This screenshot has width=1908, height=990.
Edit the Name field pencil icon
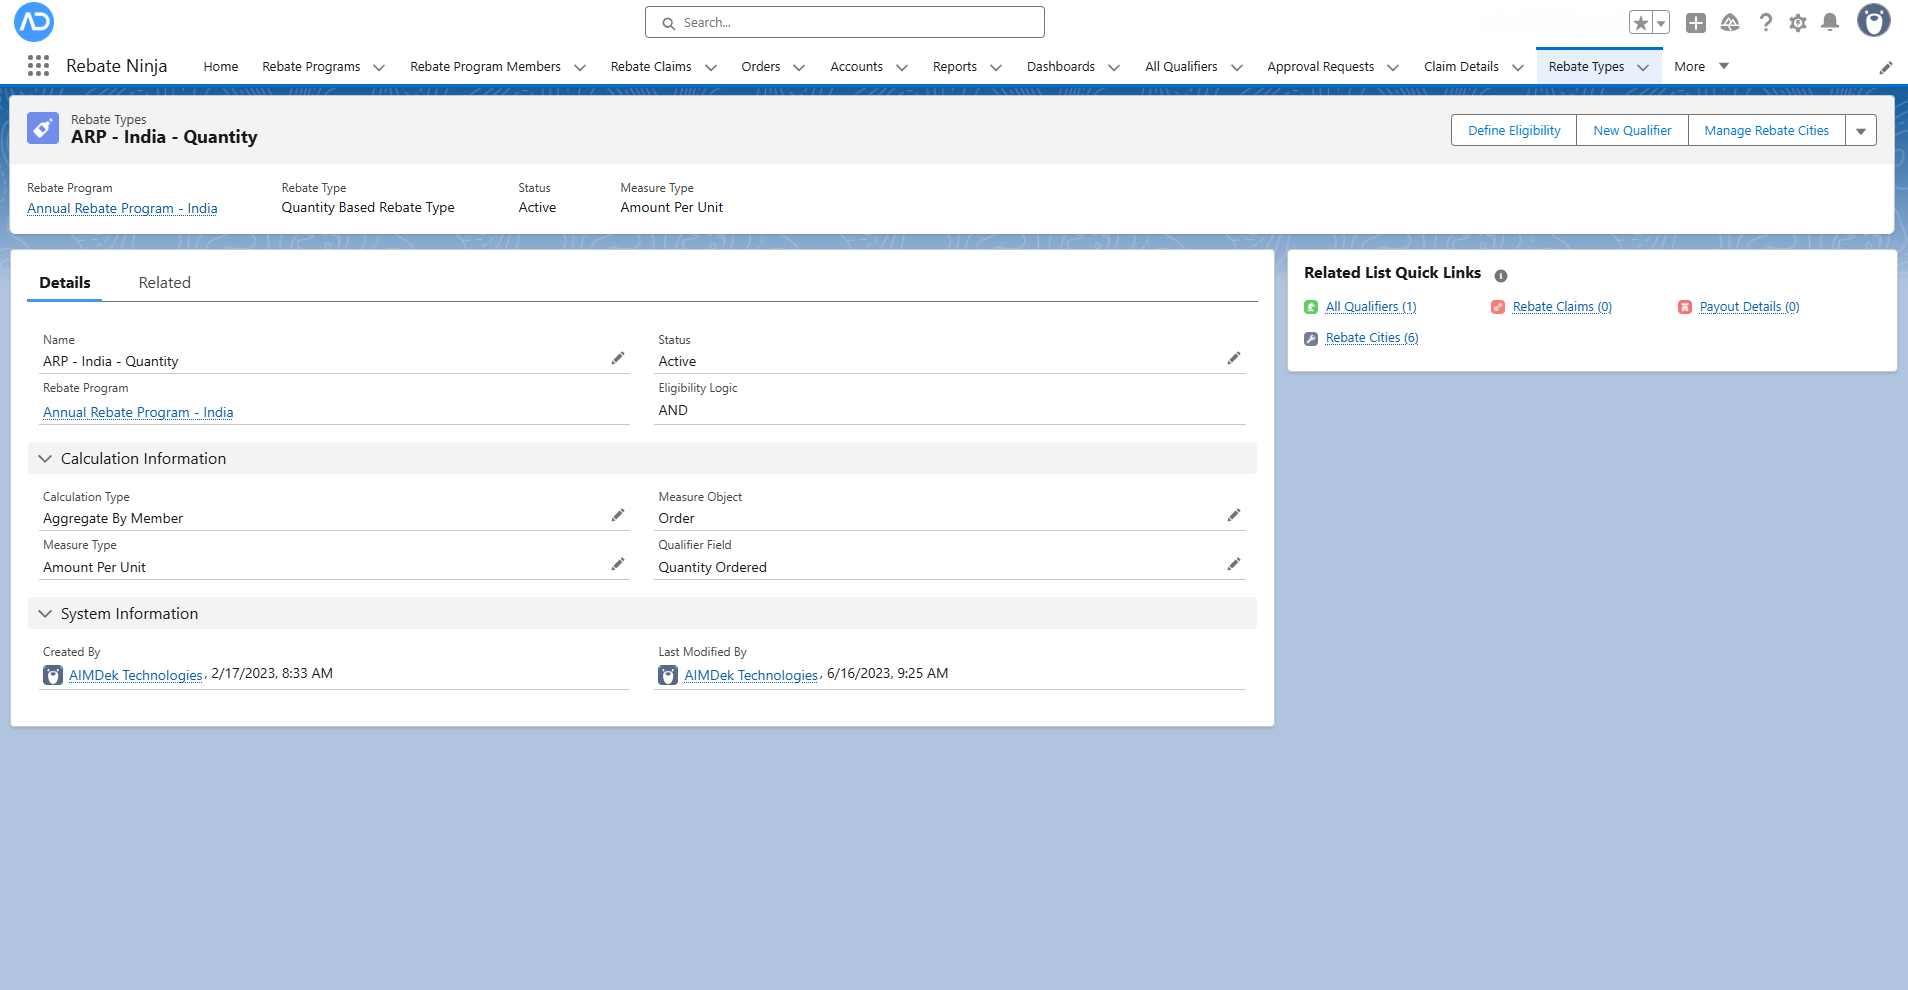click(x=618, y=359)
